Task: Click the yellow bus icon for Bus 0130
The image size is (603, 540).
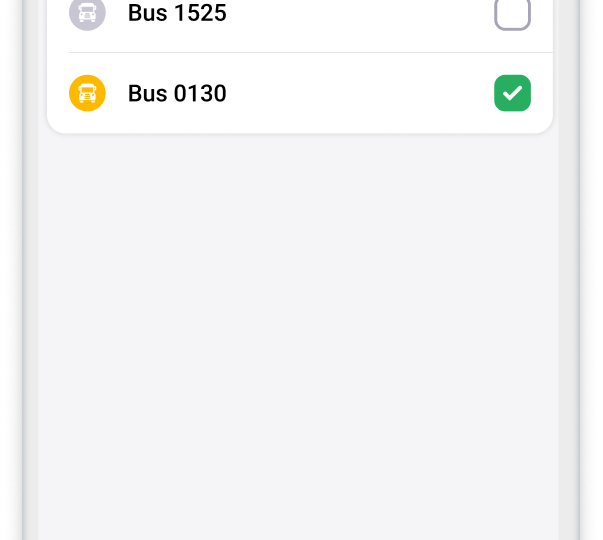Action: [87, 93]
